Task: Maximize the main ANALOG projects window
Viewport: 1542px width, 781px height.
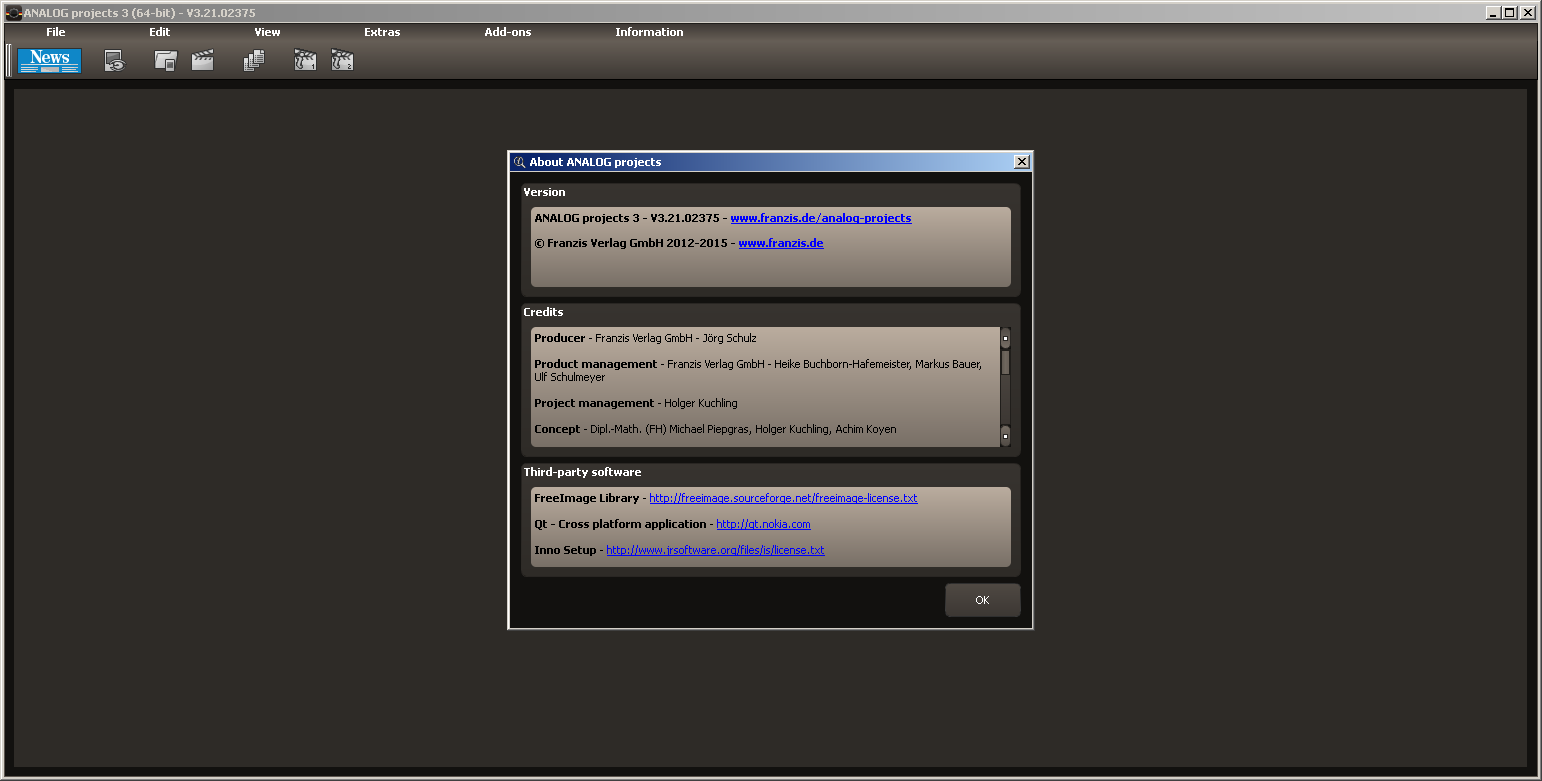Action: [1510, 13]
